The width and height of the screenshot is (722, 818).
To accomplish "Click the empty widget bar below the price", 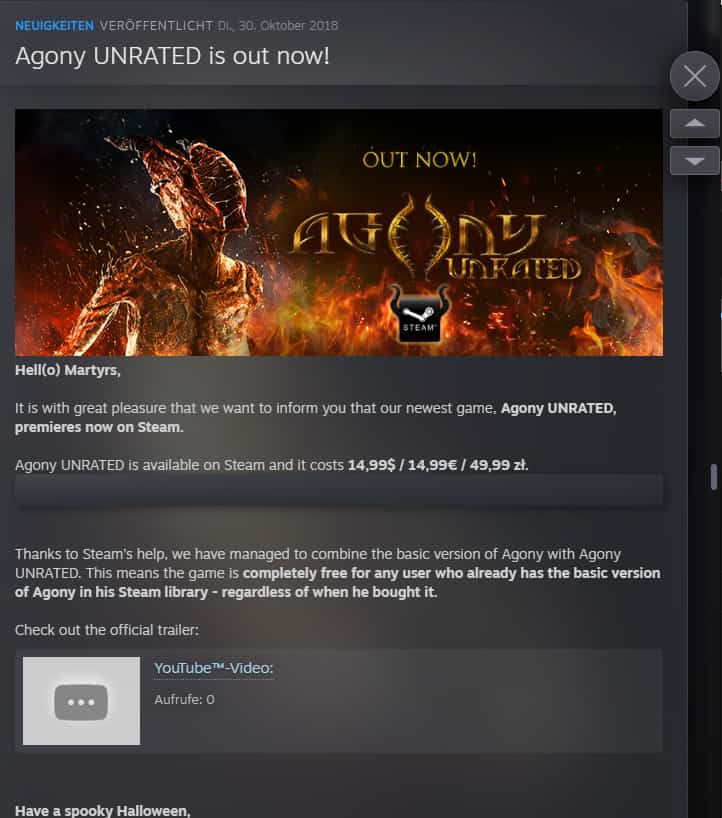I will point(339,490).
